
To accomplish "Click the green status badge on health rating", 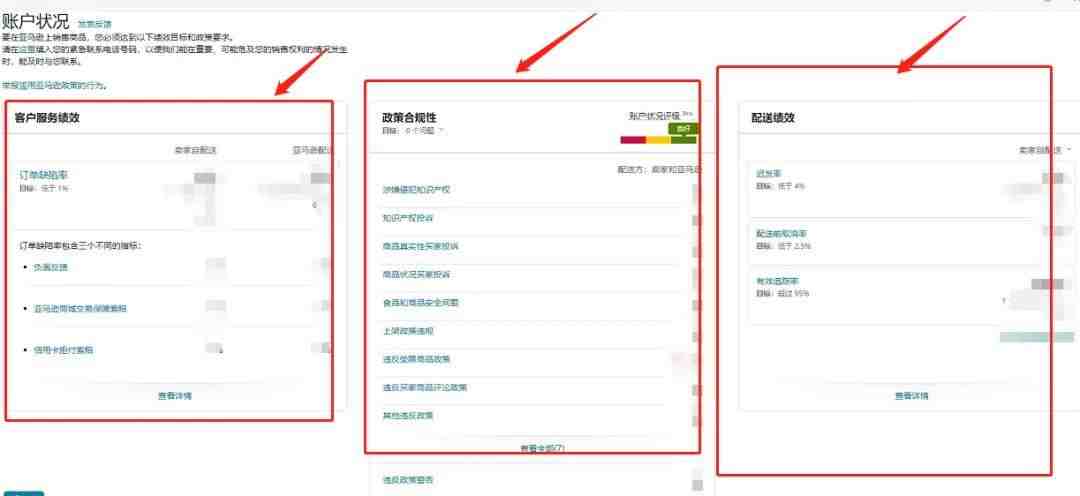I will 683,129.
